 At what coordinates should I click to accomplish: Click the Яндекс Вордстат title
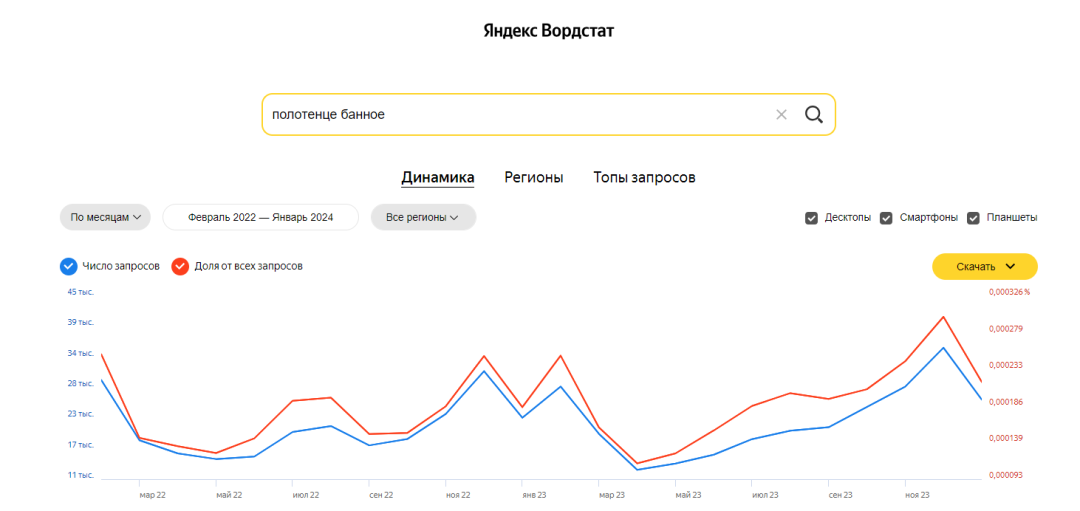click(x=548, y=32)
